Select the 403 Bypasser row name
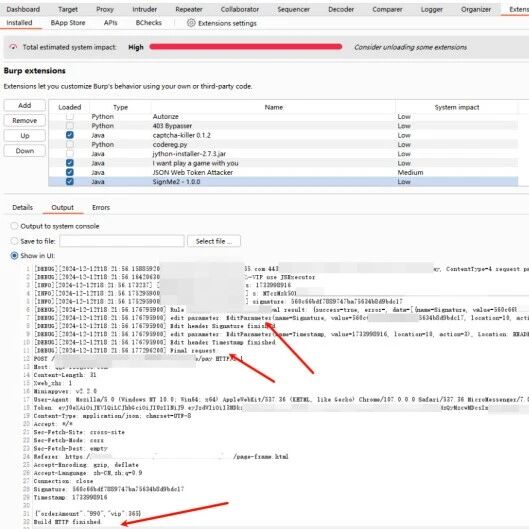This screenshot has width=529, height=529. click(172, 126)
